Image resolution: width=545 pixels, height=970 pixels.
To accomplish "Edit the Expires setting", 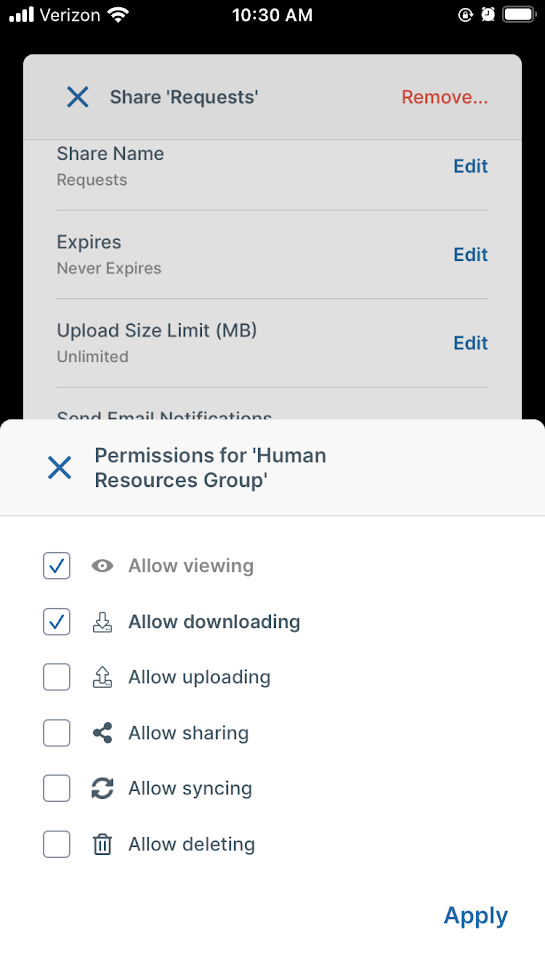I will [x=471, y=254].
